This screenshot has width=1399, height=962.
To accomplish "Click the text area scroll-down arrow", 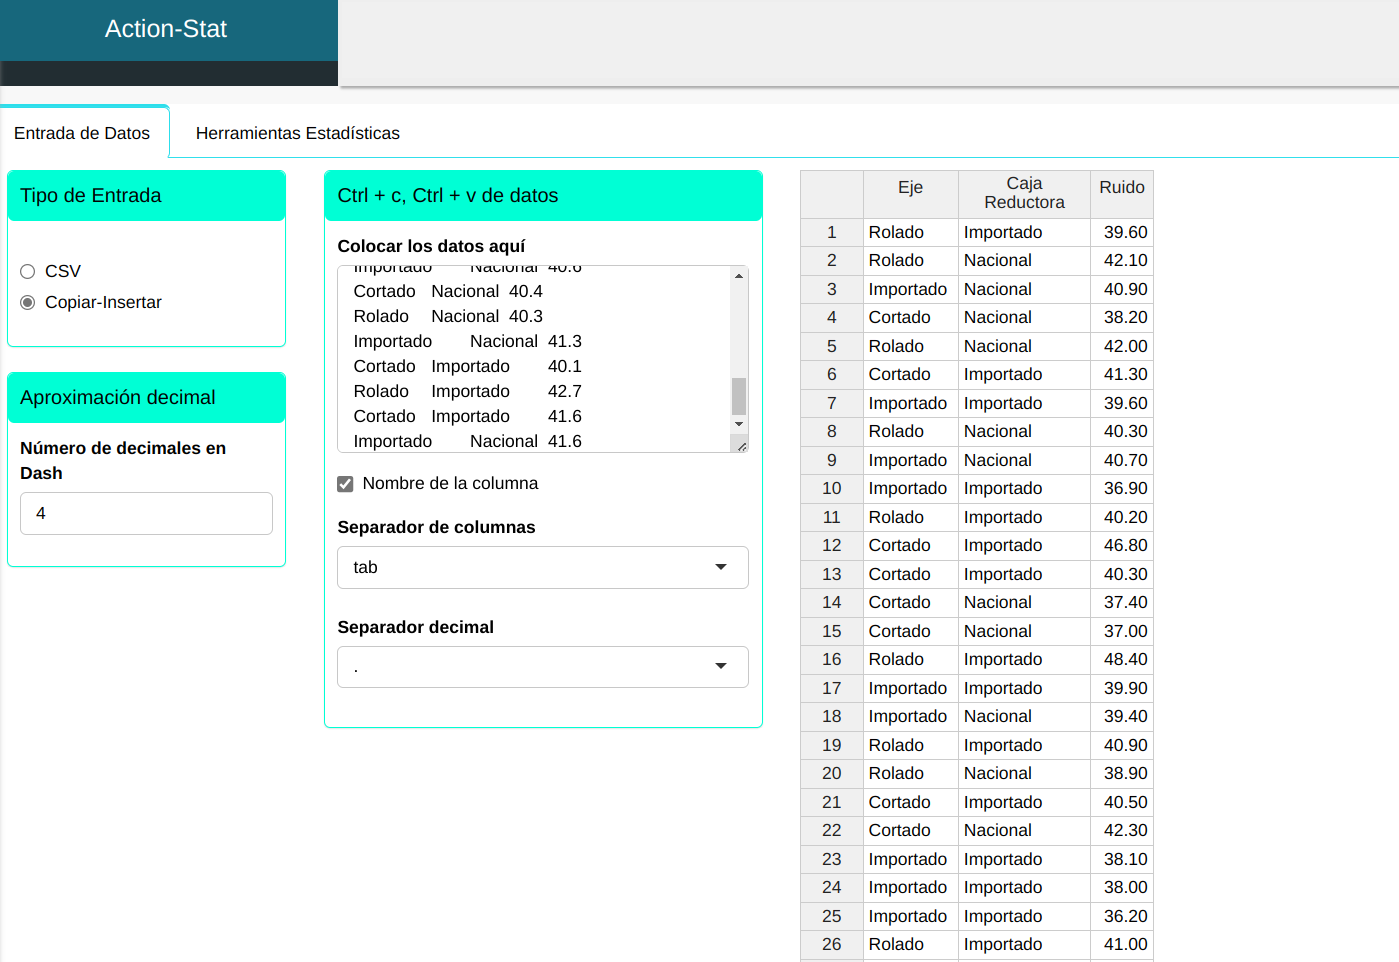I will coord(739,424).
